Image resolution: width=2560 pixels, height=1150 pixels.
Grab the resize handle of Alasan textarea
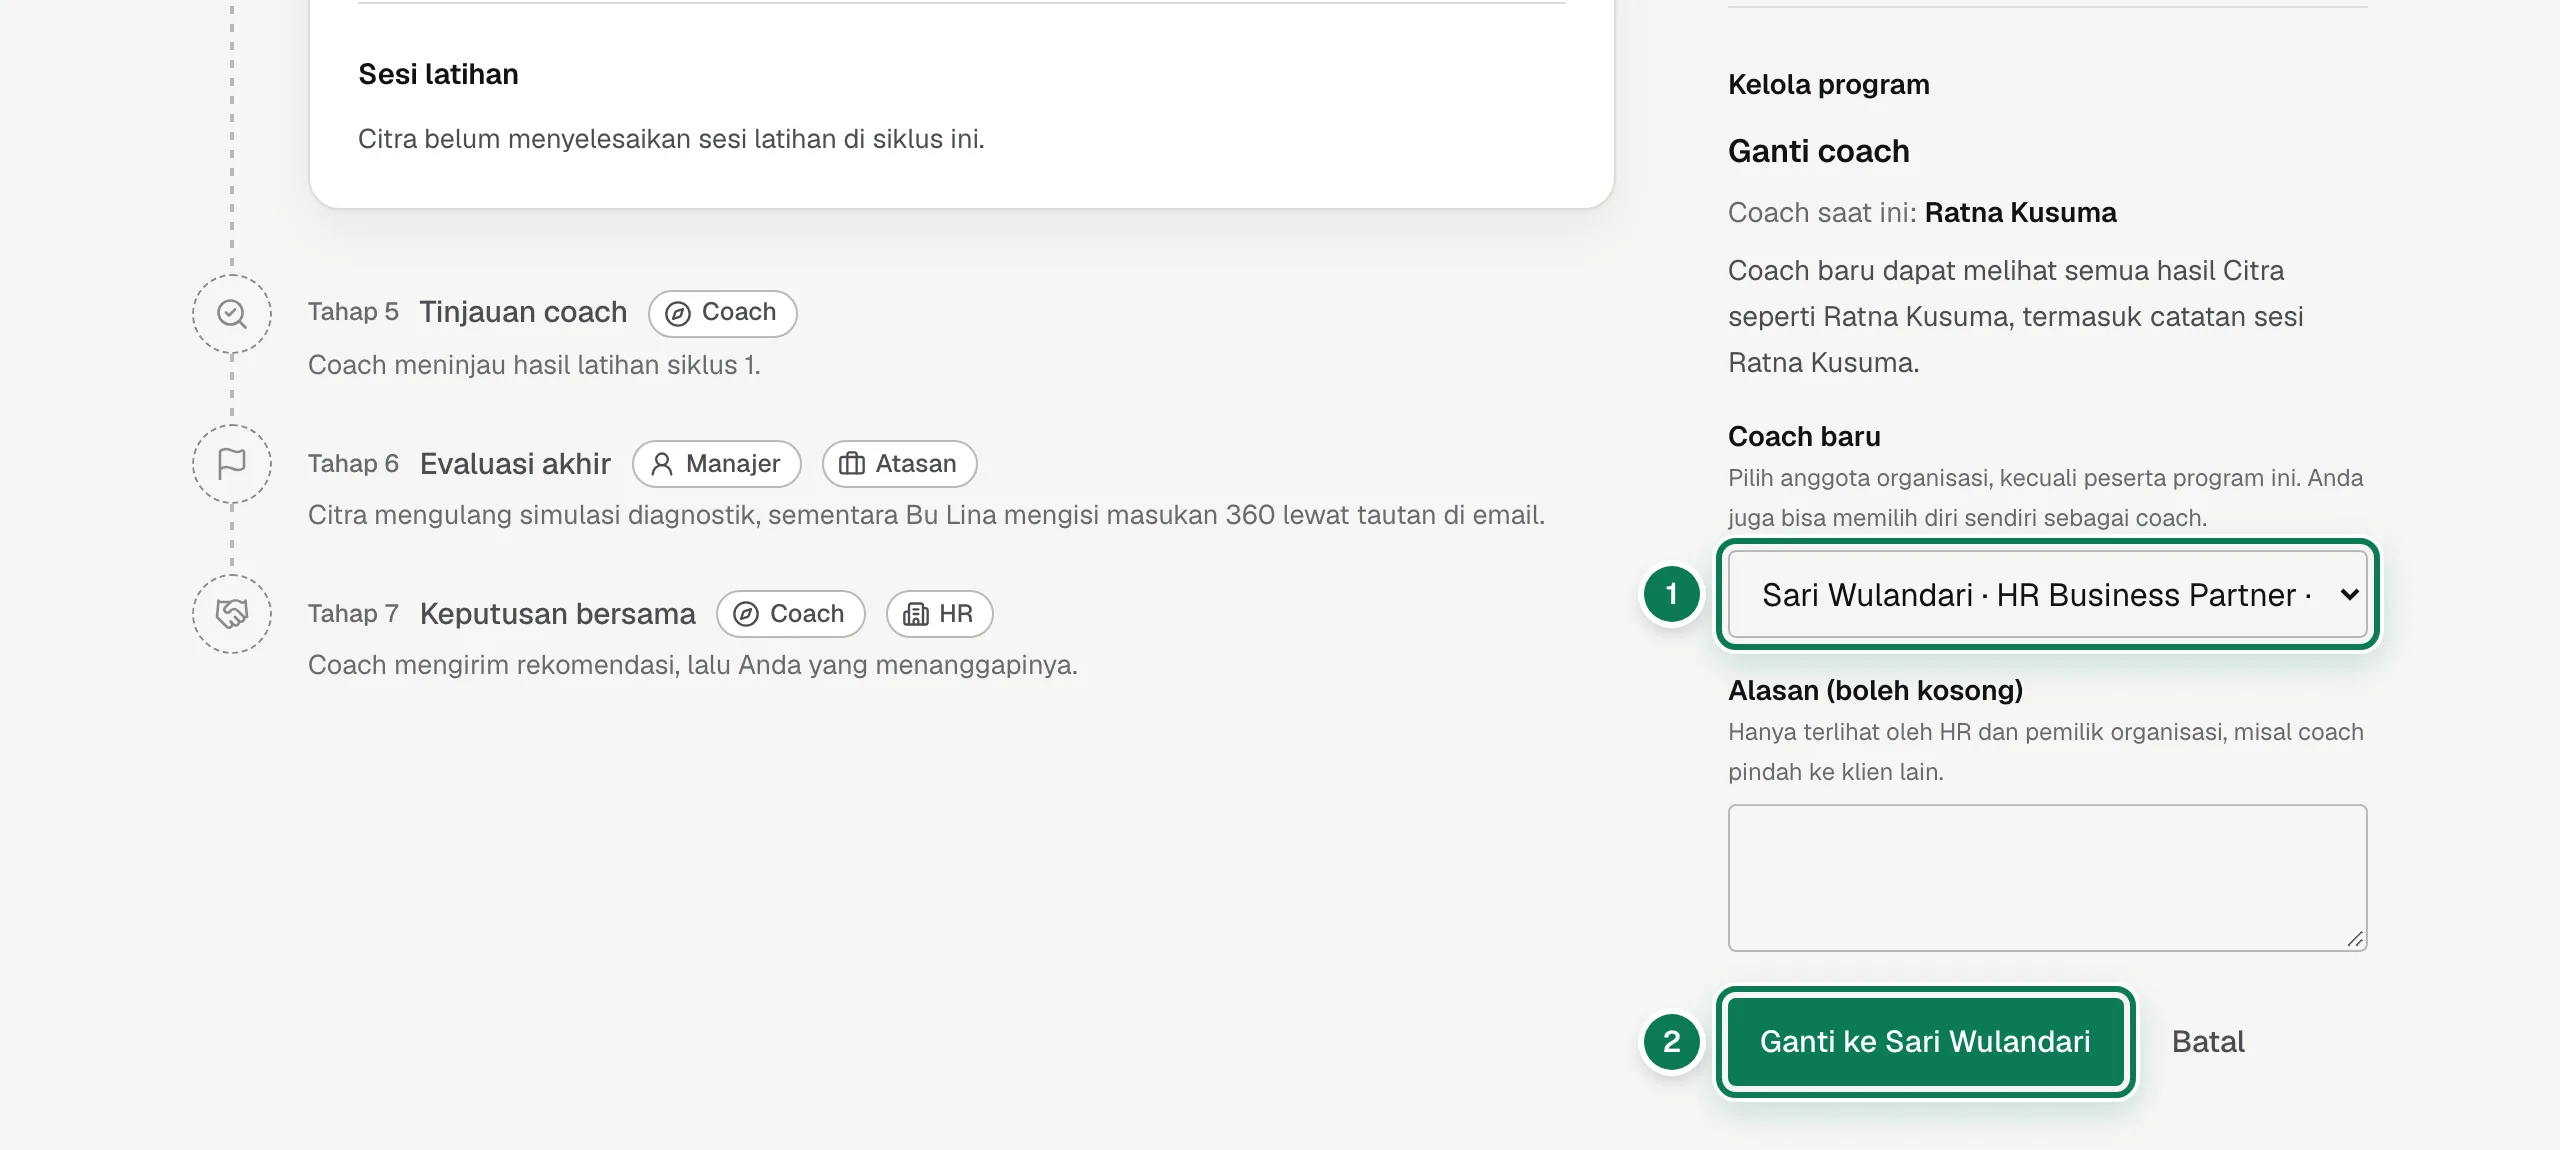pyautogui.click(x=2355, y=939)
